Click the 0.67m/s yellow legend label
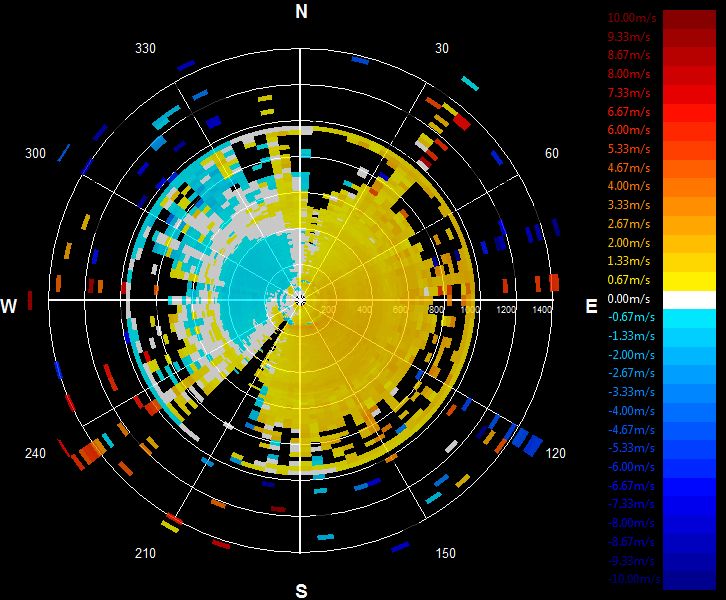Image resolution: width=726 pixels, height=600 pixels. click(x=629, y=280)
